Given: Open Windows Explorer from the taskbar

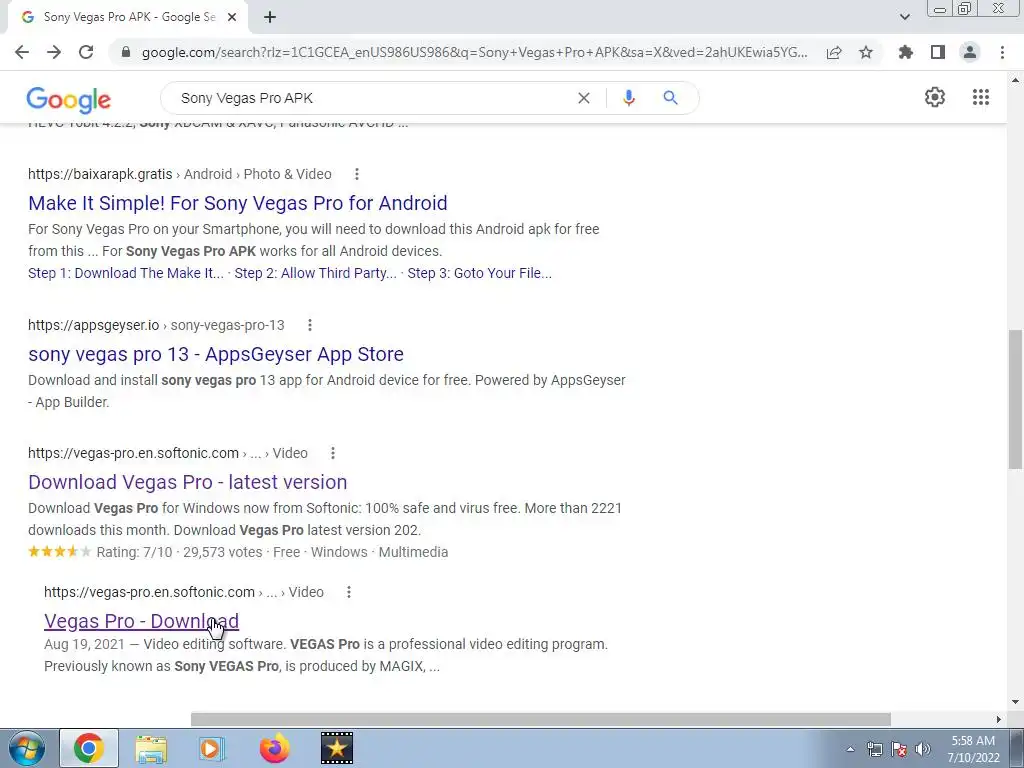Looking at the screenshot, I should click(x=151, y=748).
